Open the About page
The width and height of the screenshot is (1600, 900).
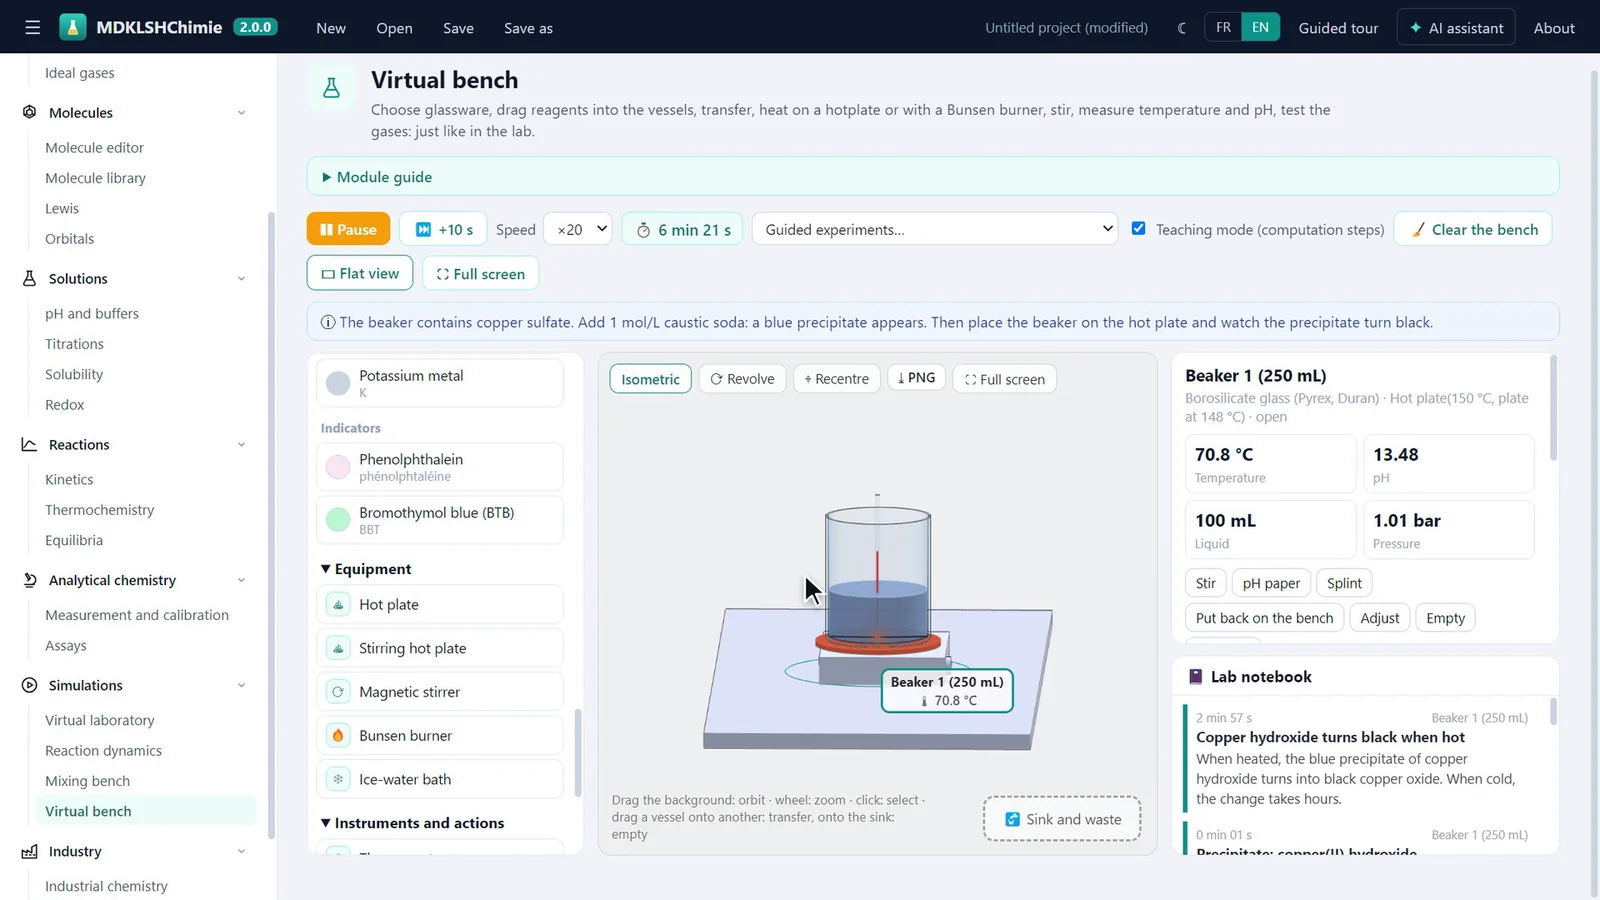click(1554, 28)
